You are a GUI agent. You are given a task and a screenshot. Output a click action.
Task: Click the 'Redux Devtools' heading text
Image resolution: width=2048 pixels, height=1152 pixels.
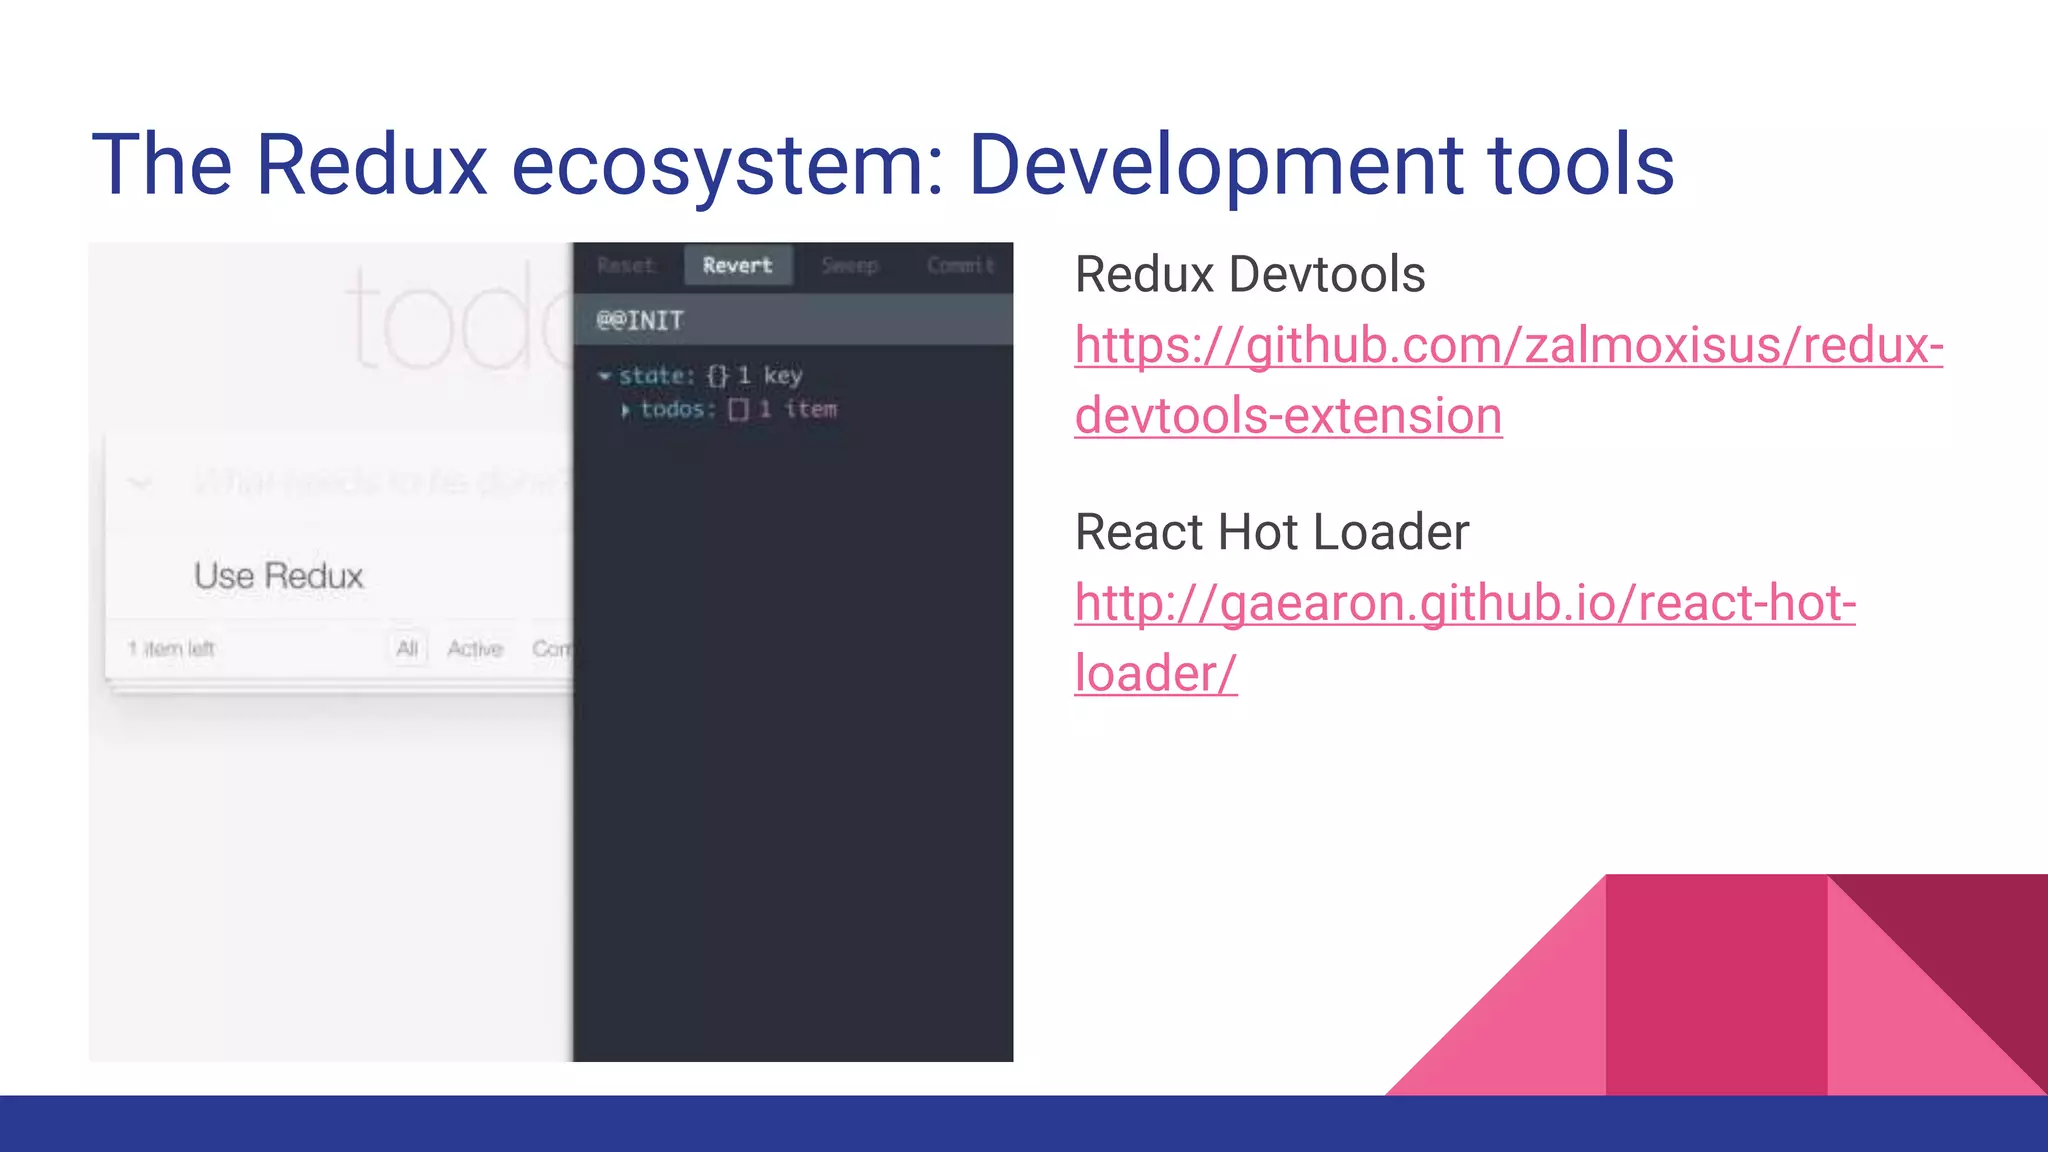pyautogui.click(x=1249, y=274)
